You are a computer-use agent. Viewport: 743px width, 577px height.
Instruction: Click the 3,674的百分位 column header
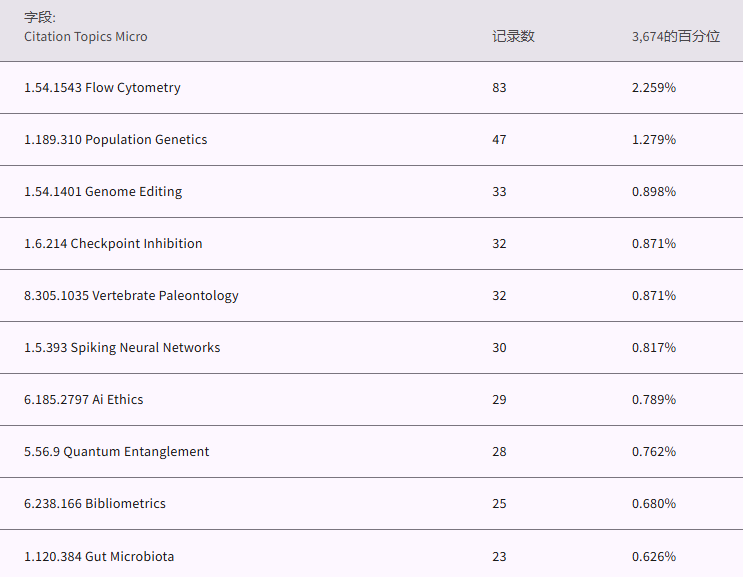(x=675, y=37)
